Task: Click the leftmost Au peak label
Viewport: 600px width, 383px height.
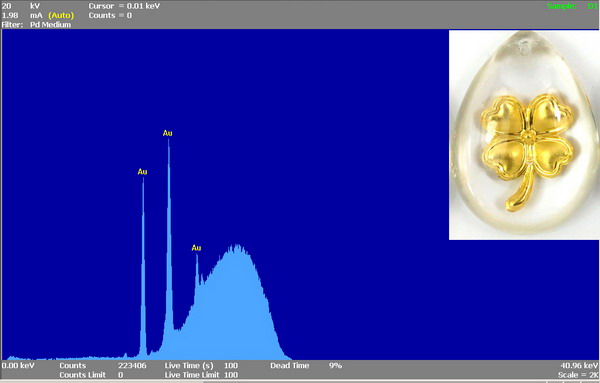Action: pyautogui.click(x=142, y=172)
